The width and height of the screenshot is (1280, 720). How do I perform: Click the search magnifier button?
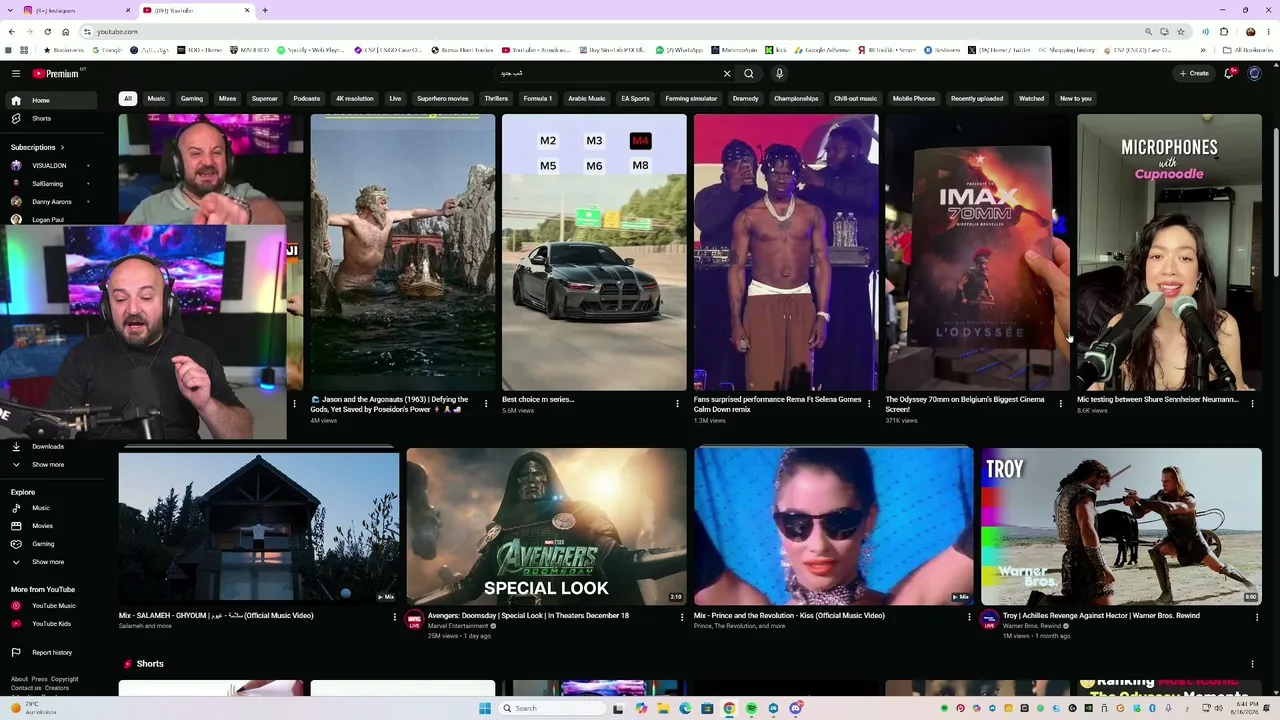(748, 73)
